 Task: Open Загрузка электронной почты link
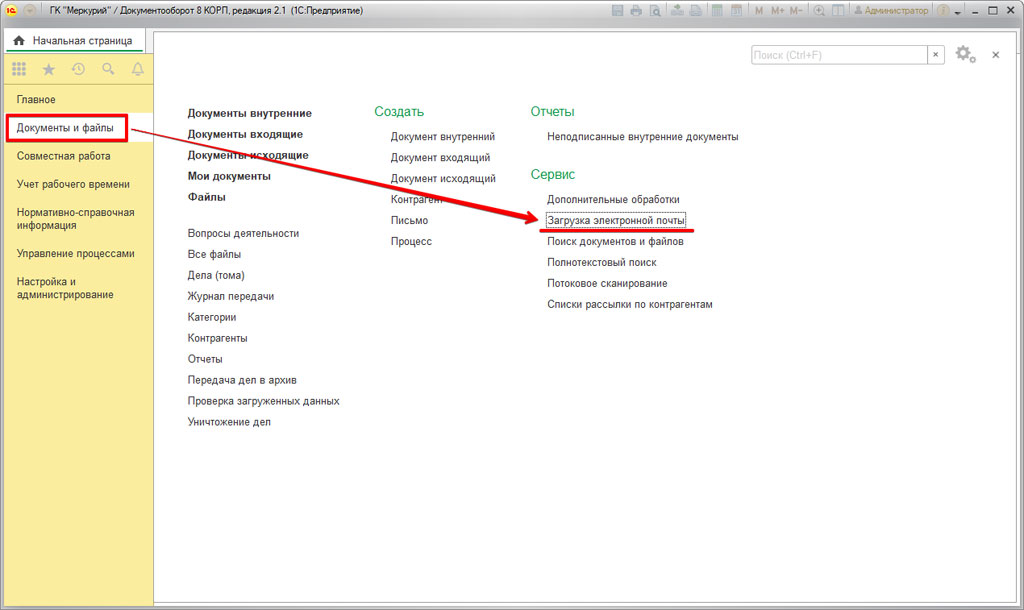tap(616, 220)
